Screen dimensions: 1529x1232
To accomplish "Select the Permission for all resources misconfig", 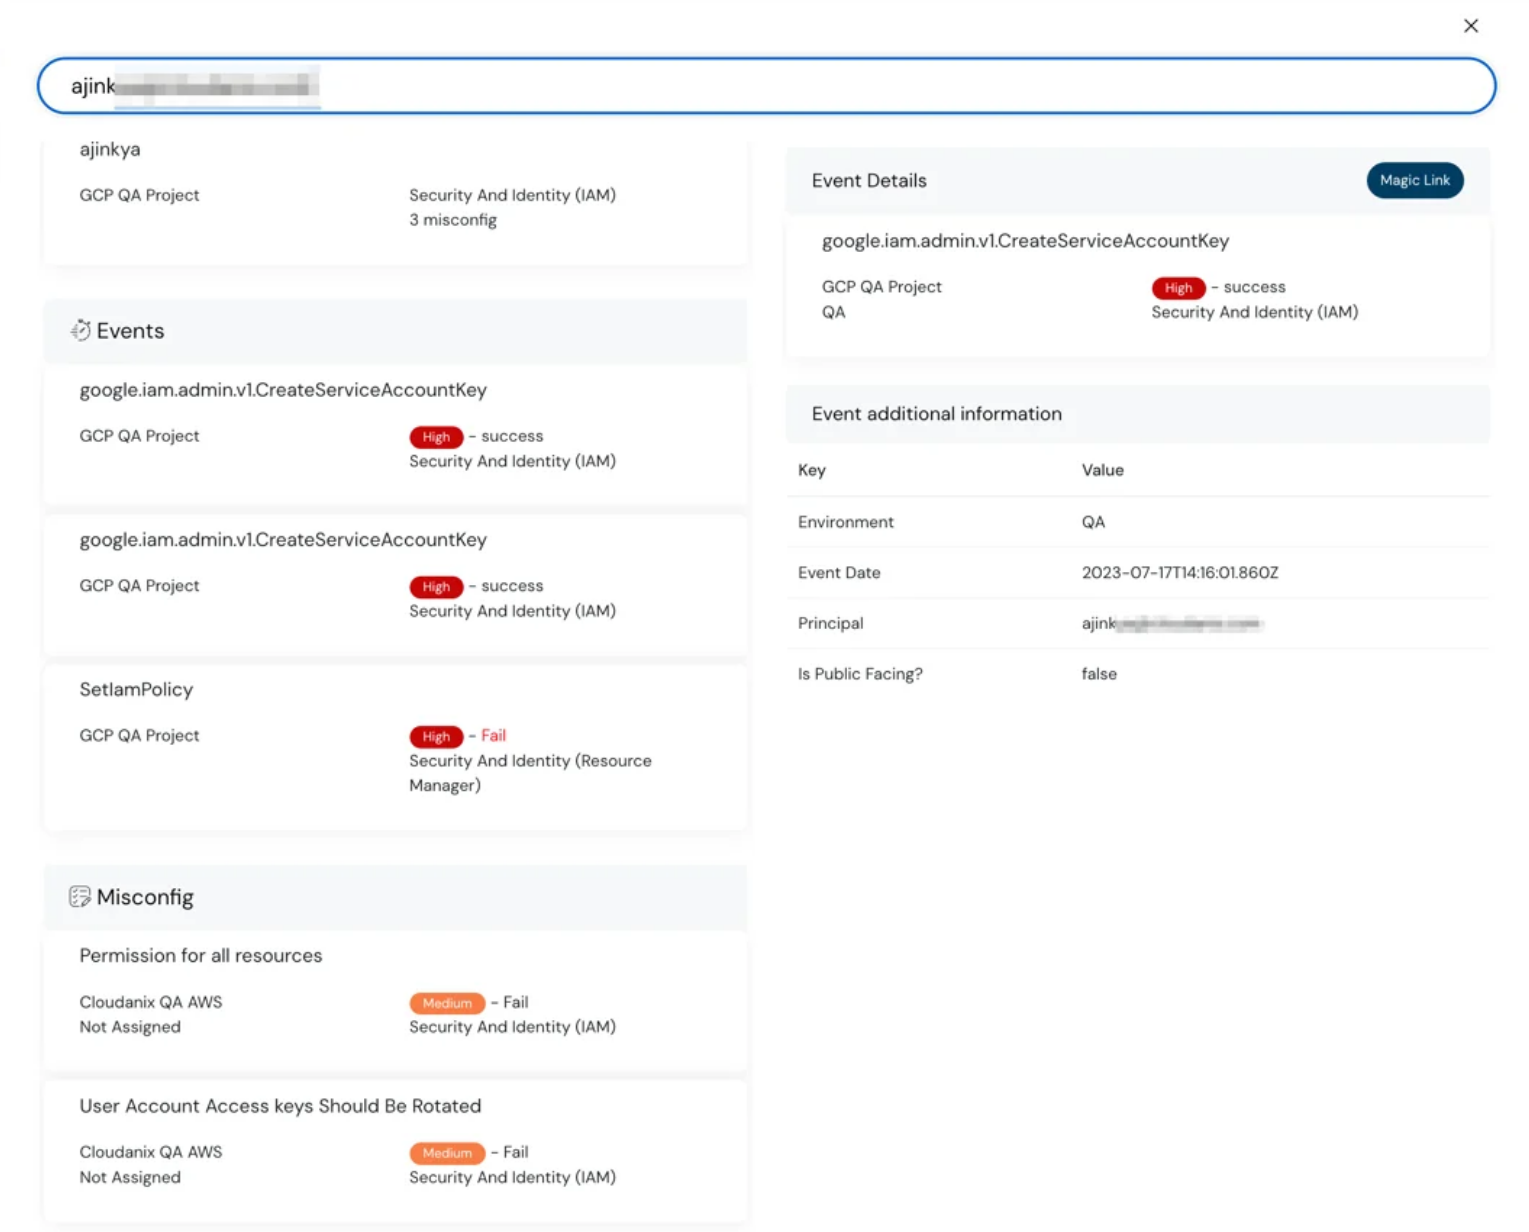I will point(395,990).
